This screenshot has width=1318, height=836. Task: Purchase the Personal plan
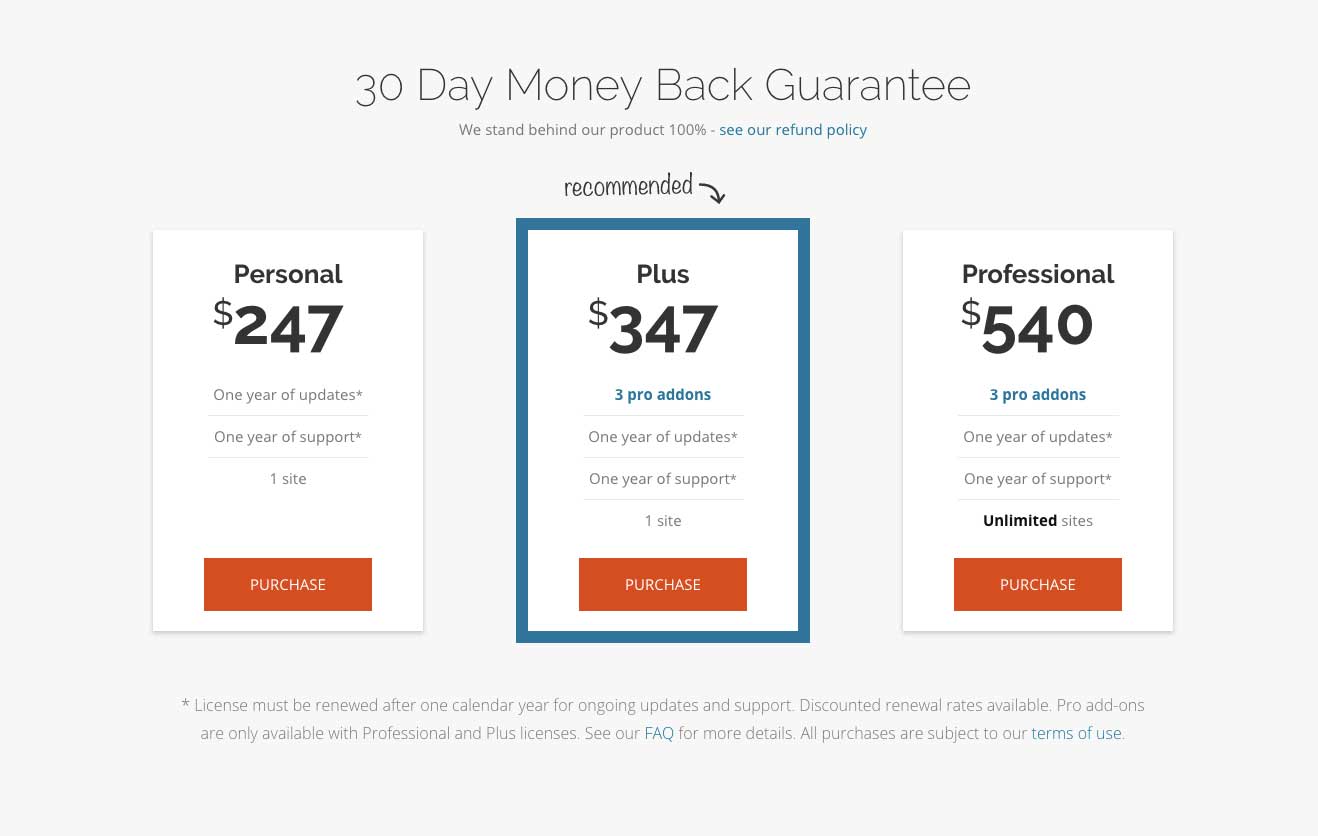click(x=288, y=584)
